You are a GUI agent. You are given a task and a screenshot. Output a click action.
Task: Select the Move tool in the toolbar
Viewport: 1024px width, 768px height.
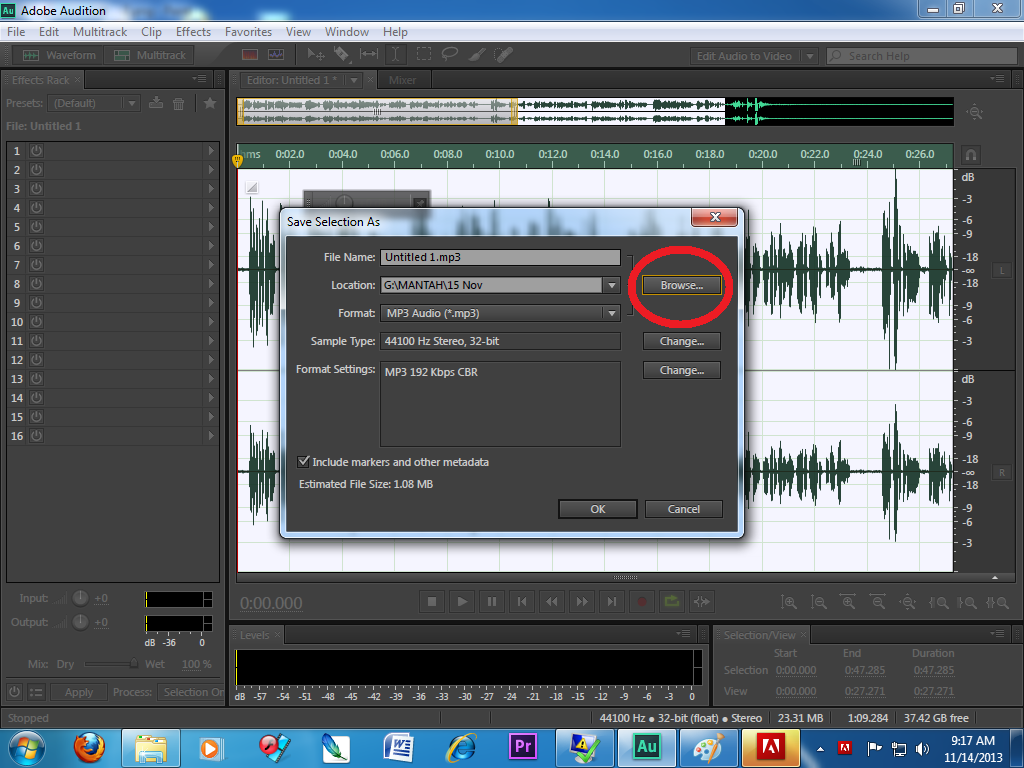[318, 54]
